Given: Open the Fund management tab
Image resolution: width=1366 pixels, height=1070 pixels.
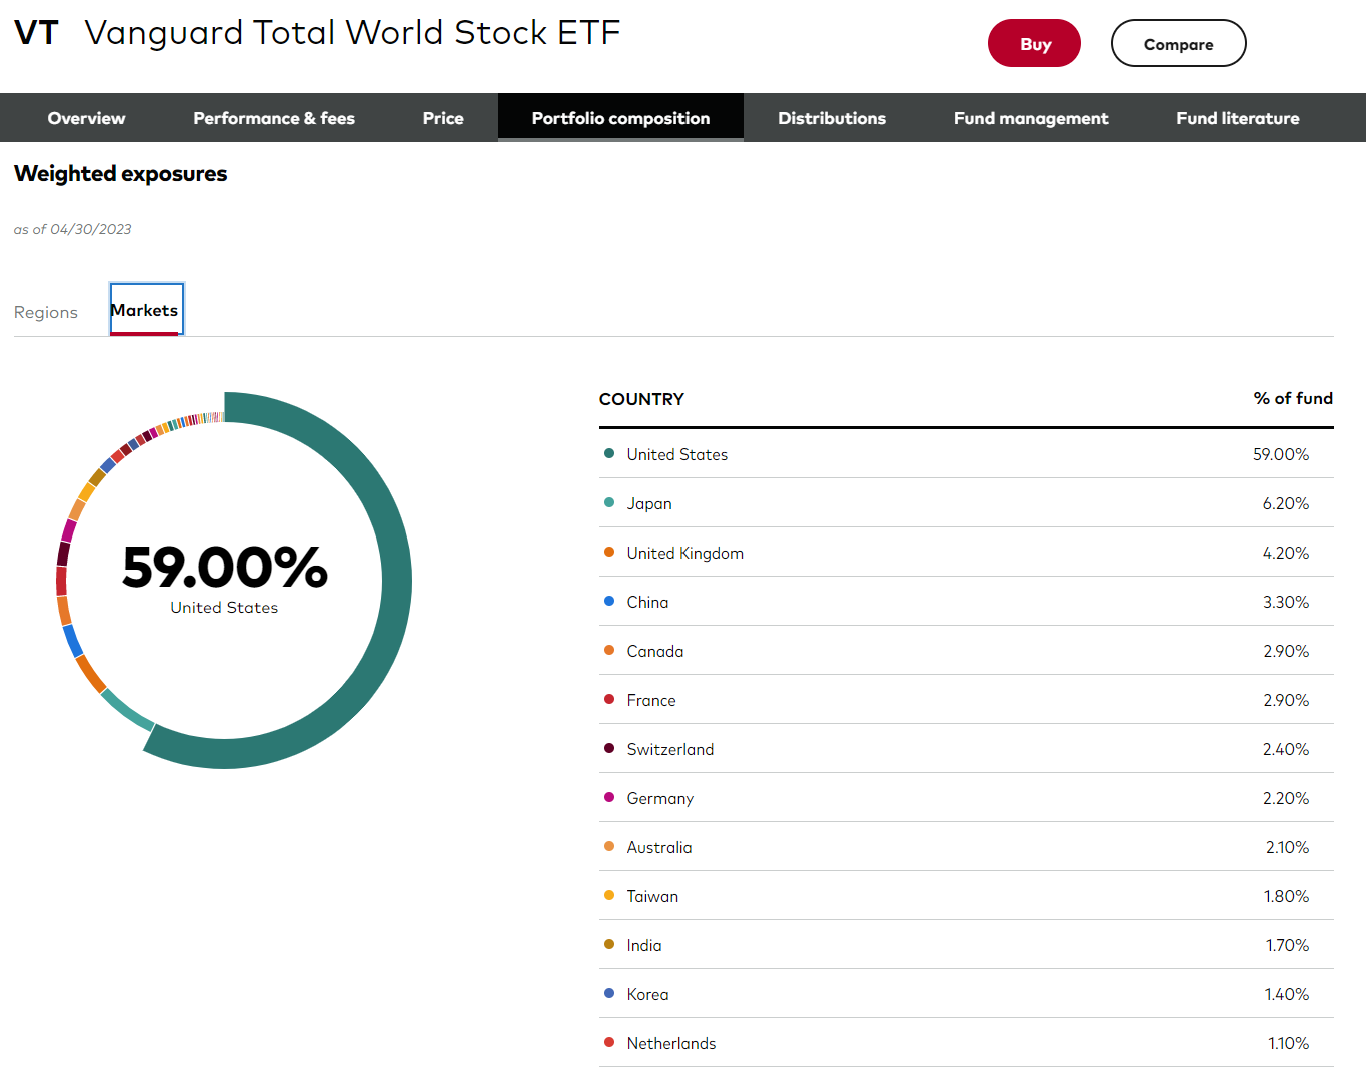Looking at the screenshot, I should tap(1031, 118).
